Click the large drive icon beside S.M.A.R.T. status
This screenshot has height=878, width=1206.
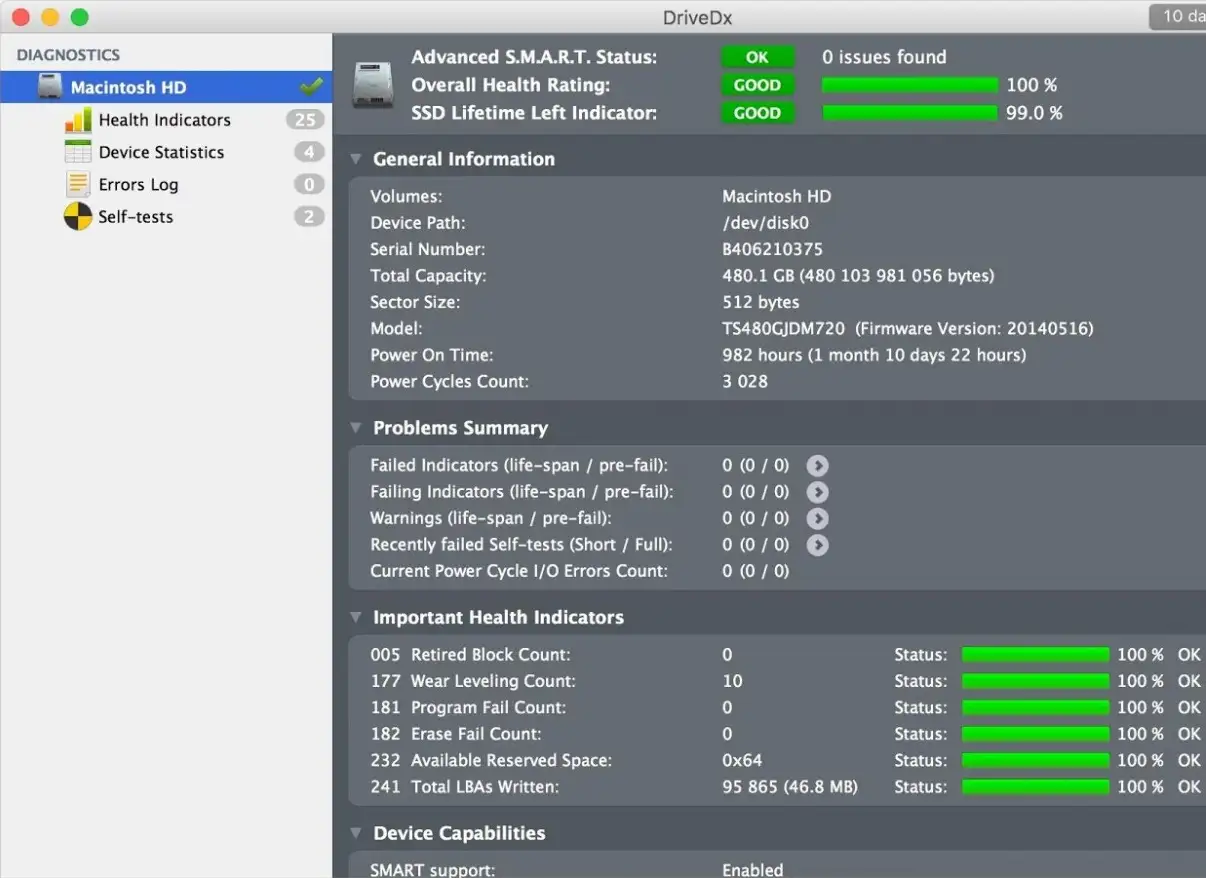[372, 85]
